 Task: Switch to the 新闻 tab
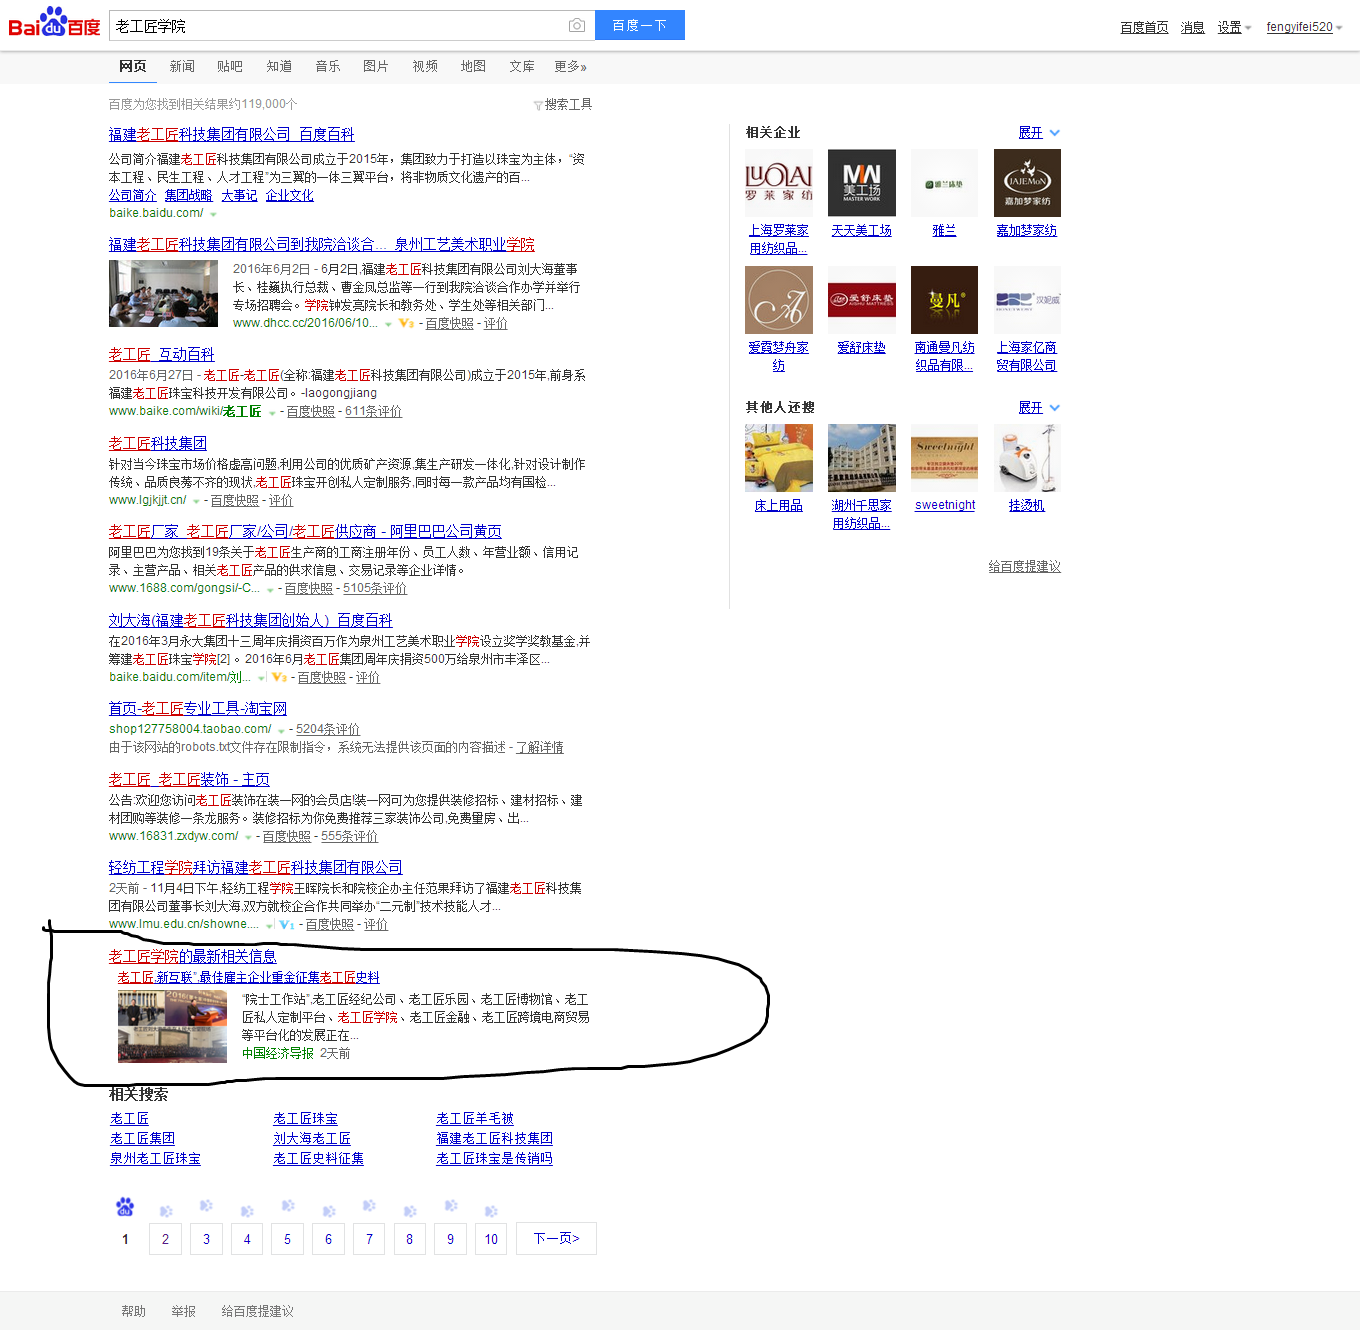coord(182,66)
